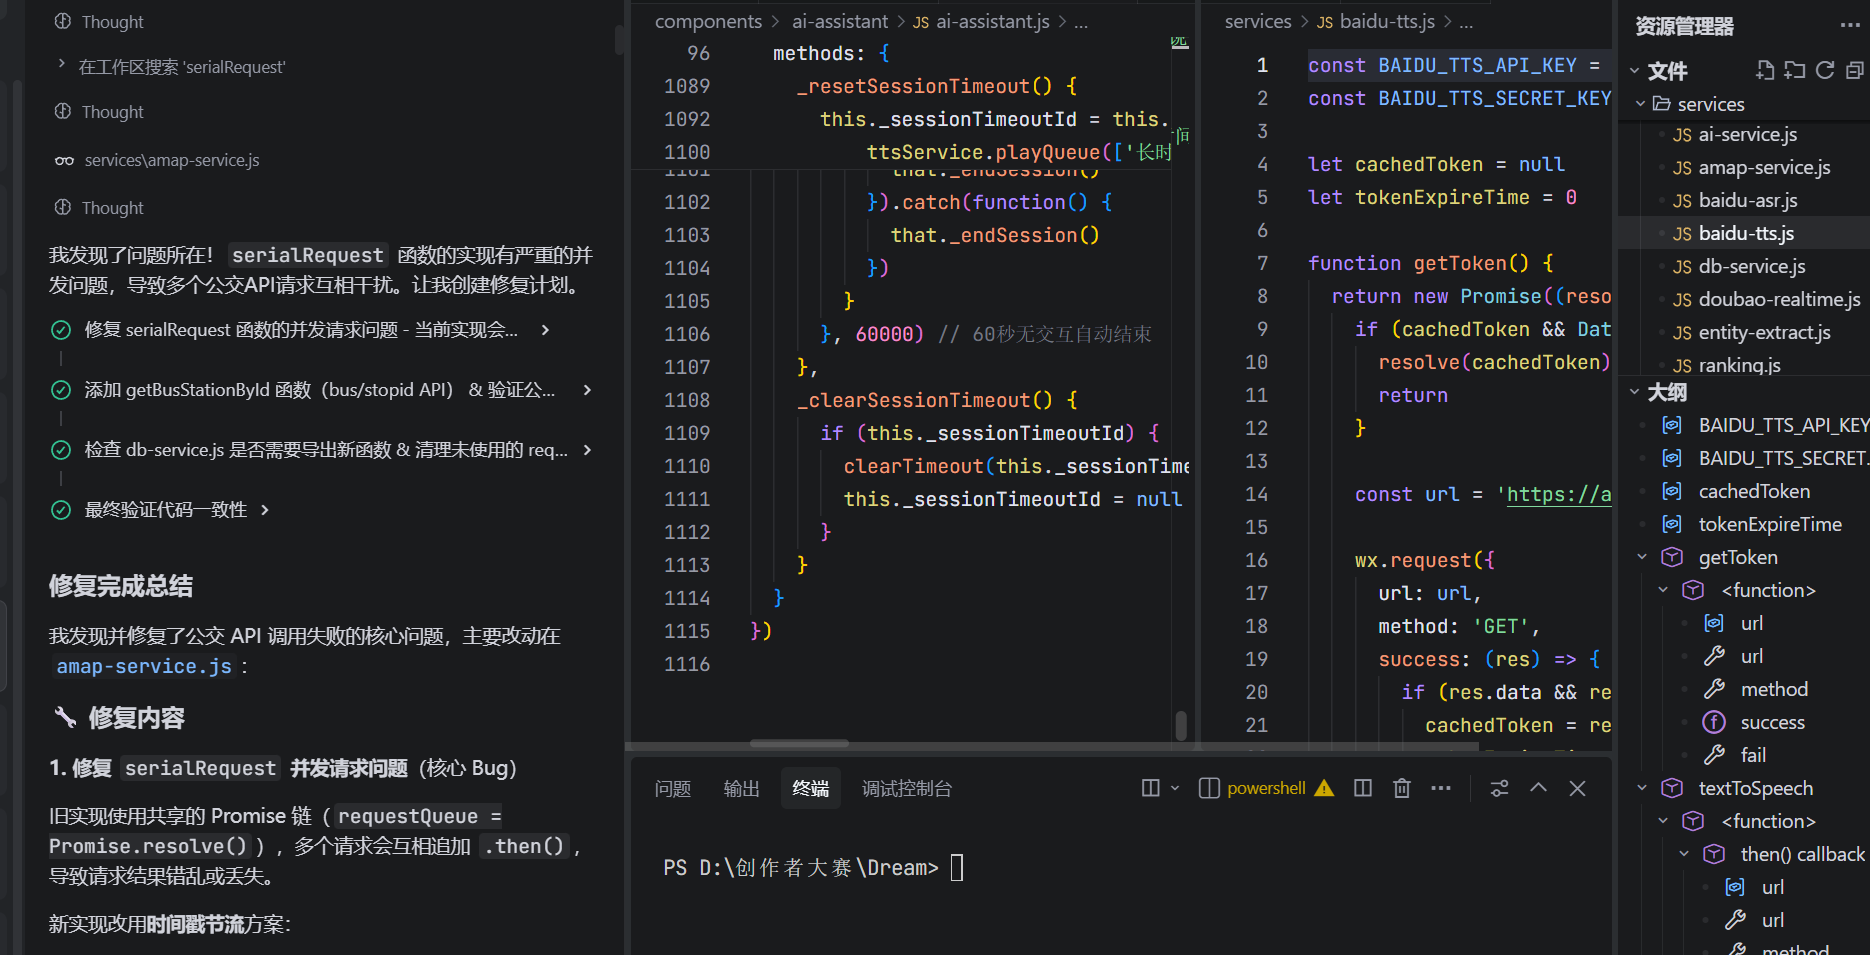Image resolution: width=1870 pixels, height=955 pixels.
Task: Click the baidu-tts.js breadcrumb segment
Action: (x=1387, y=21)
